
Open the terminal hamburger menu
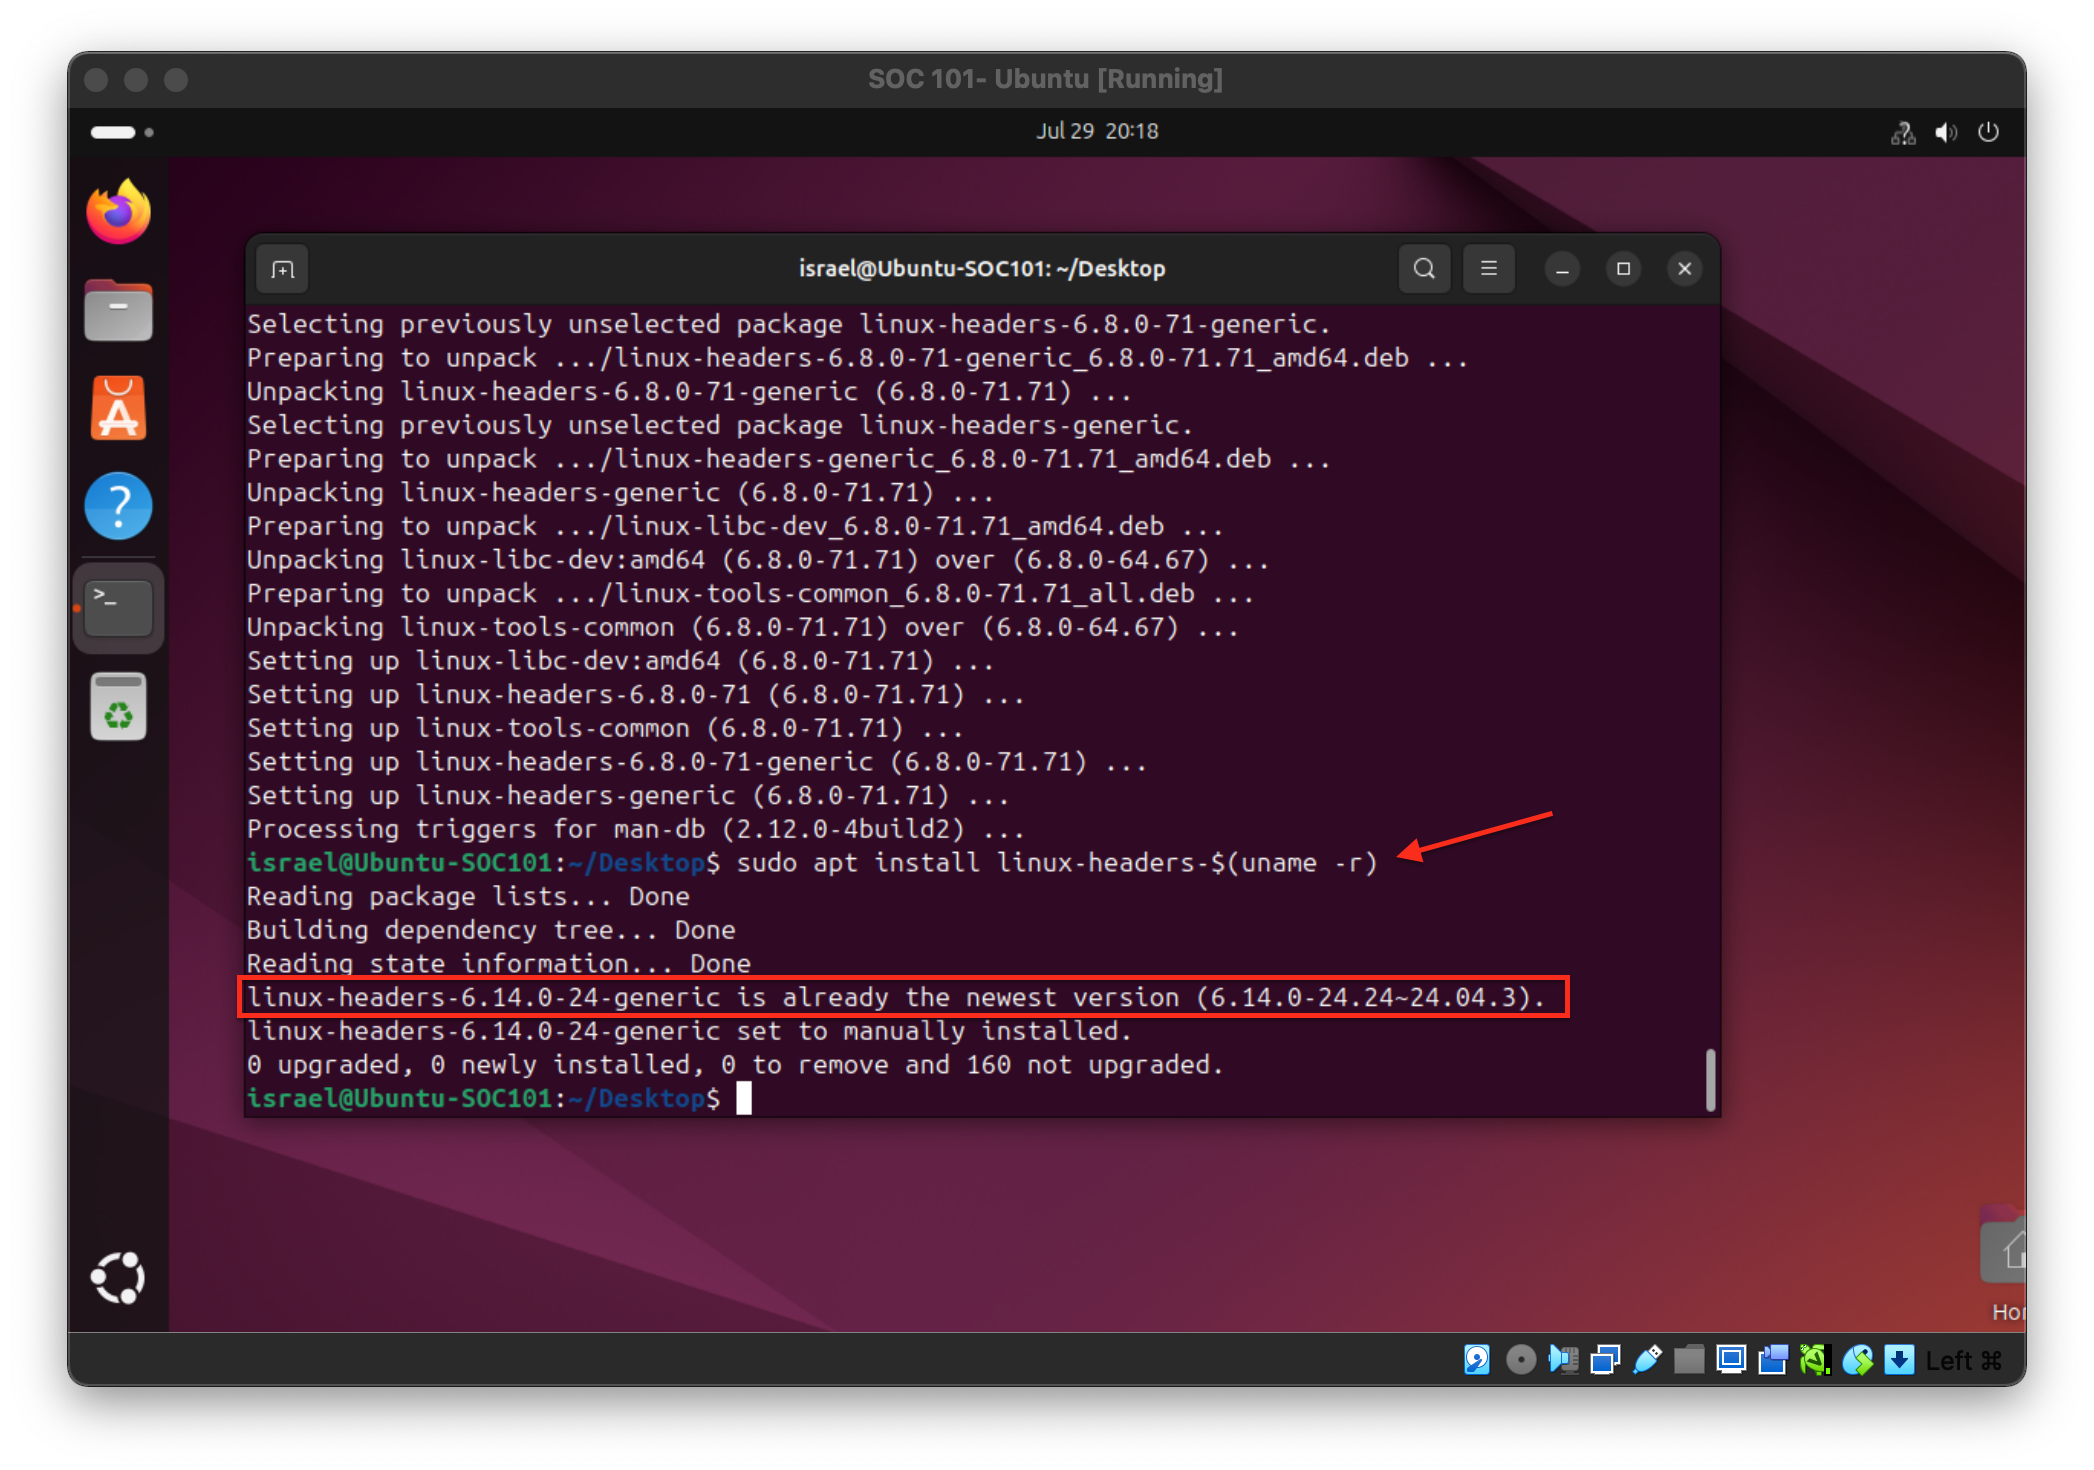[x=1489, y=268]
